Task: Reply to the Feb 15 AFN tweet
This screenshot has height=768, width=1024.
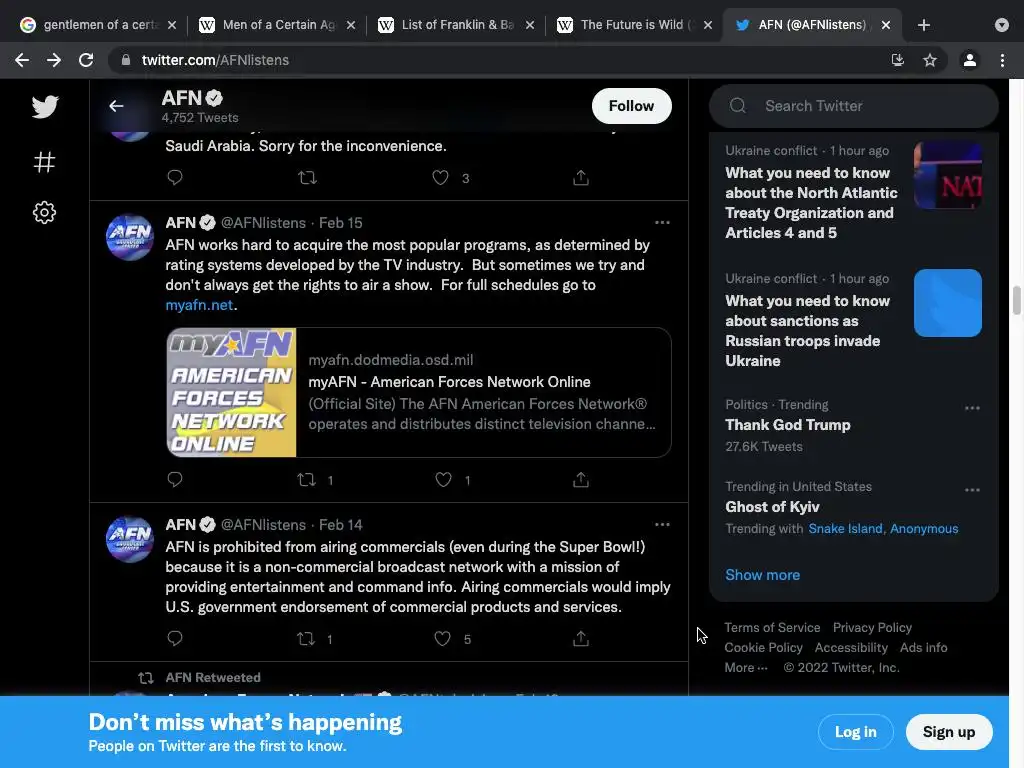Action: [174, 479]
